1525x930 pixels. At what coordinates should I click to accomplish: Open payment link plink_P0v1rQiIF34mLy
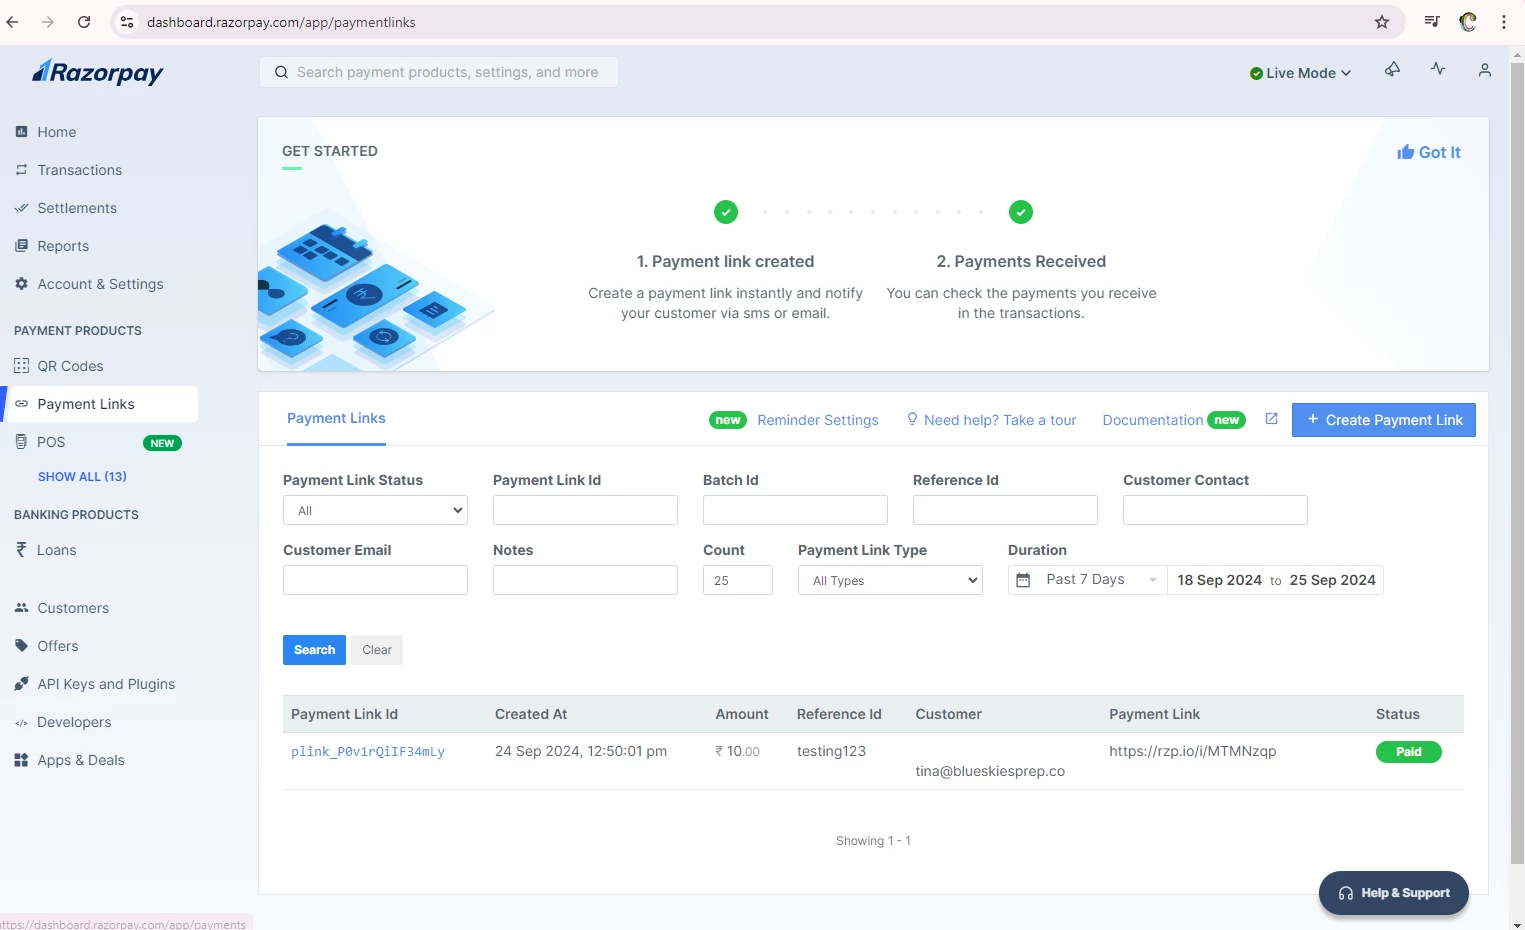[x=368, y=752]
